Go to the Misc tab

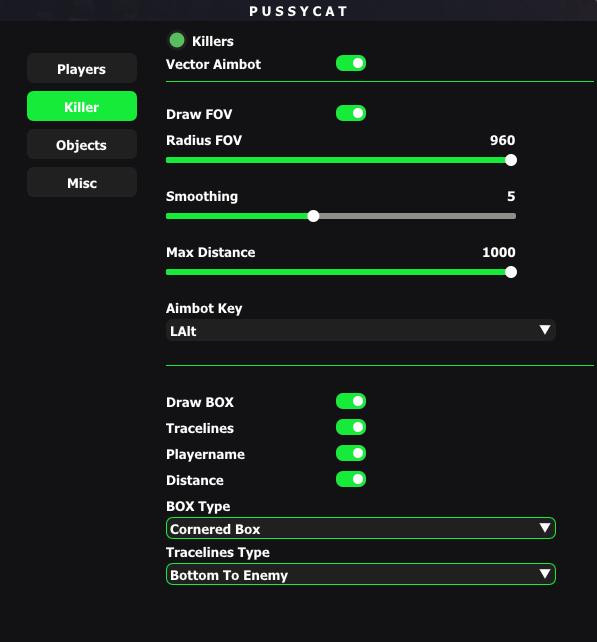82,182
